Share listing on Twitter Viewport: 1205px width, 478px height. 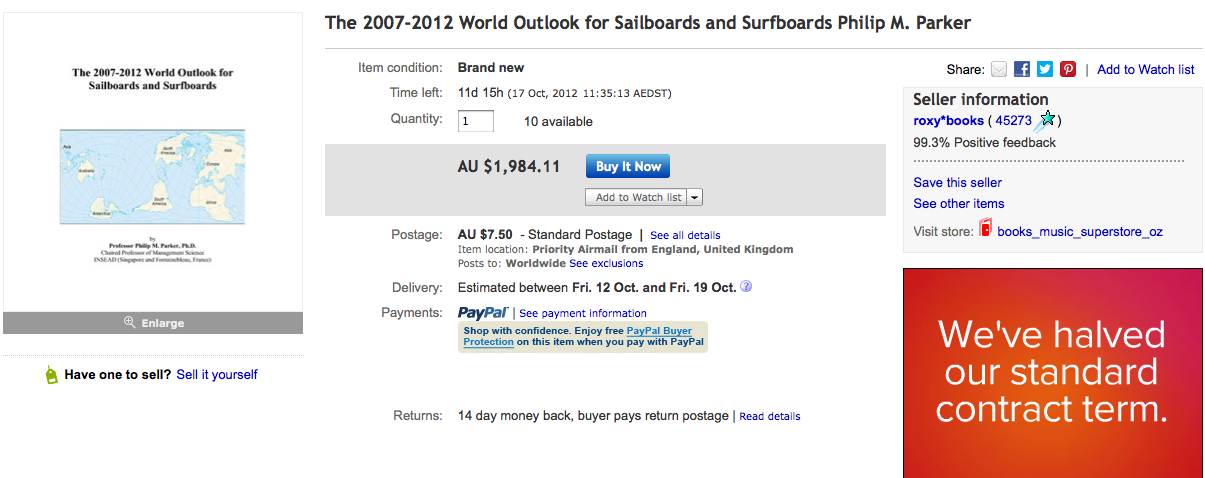(x=1045, y=69)
